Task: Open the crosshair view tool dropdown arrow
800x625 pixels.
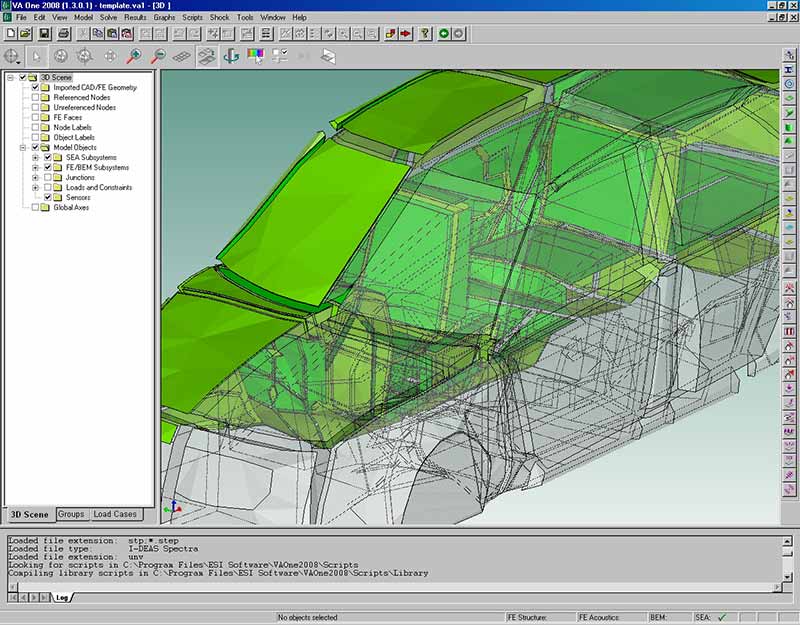Action: point(19,63)
